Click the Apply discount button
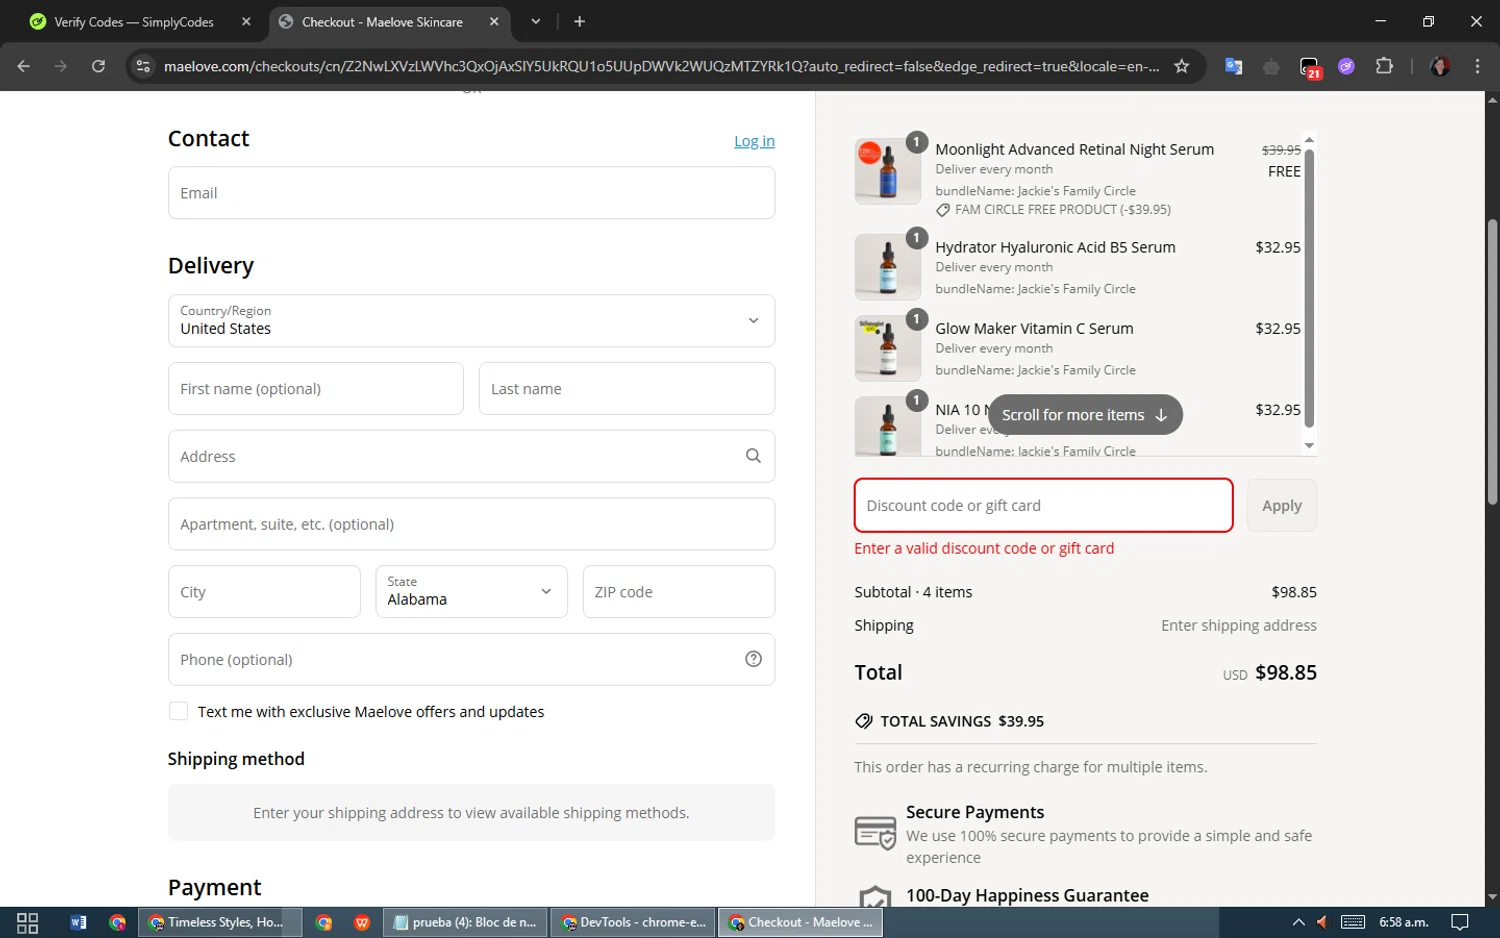 1282,505
